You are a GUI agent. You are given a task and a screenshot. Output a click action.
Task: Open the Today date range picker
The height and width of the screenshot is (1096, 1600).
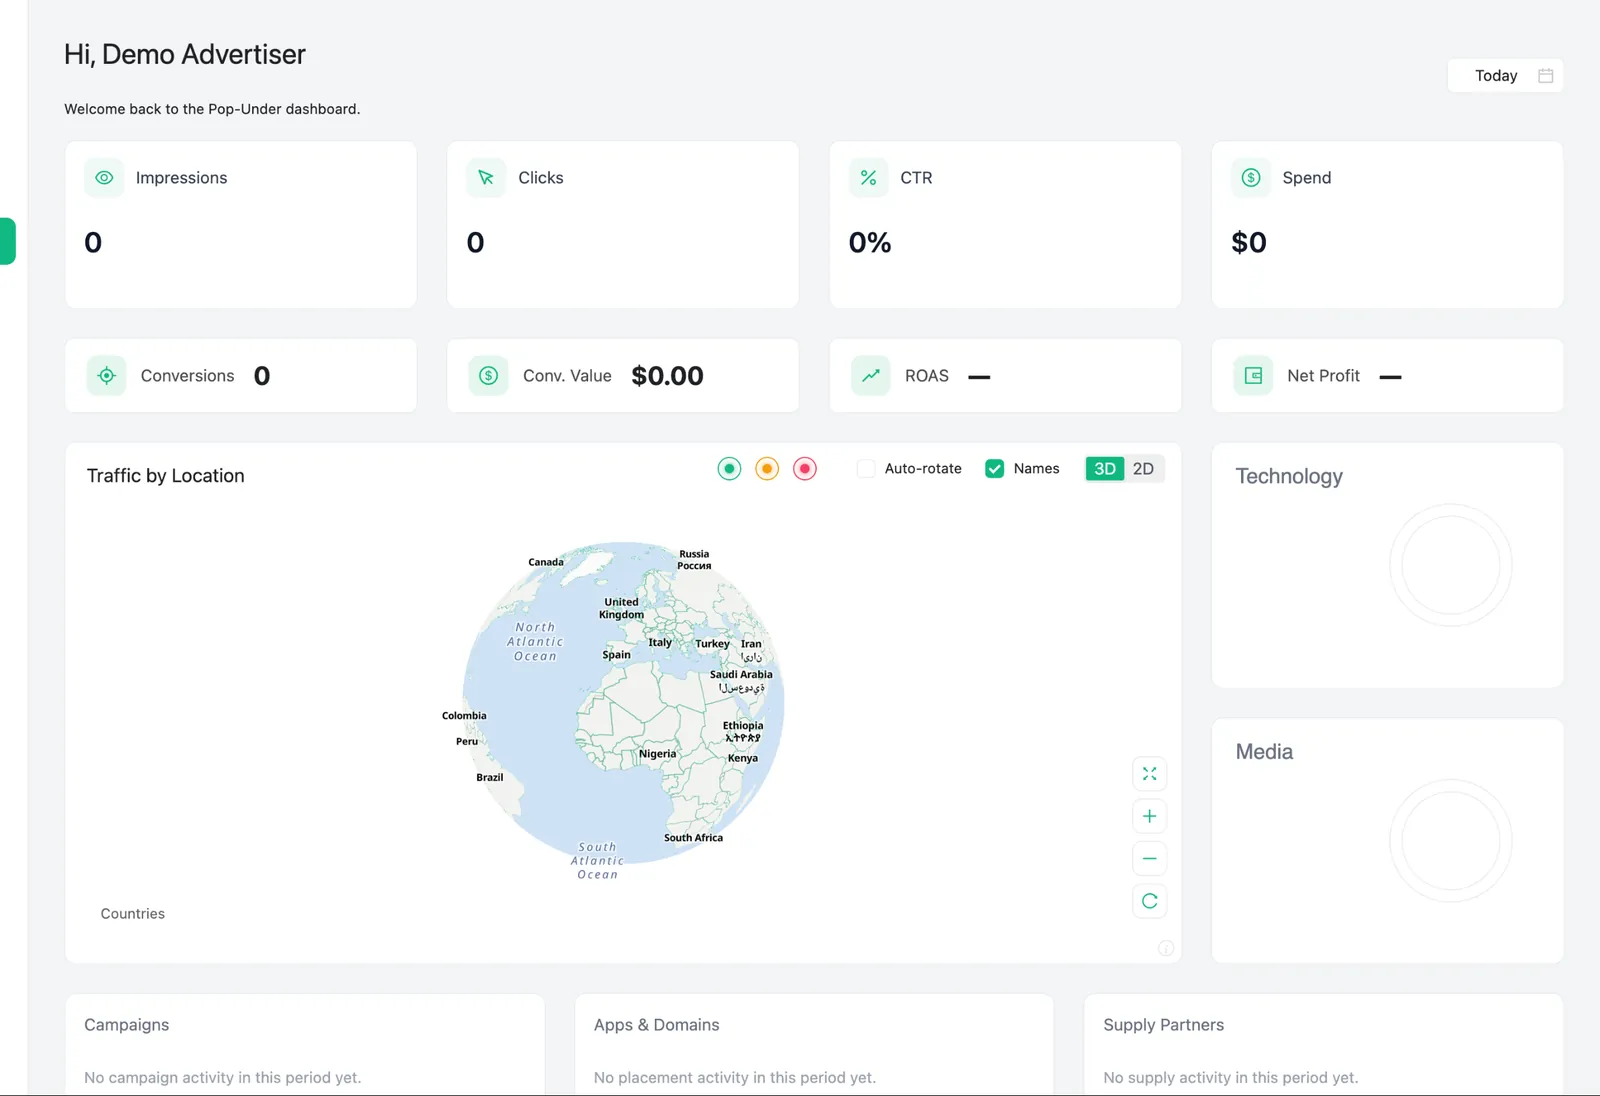1506,76
